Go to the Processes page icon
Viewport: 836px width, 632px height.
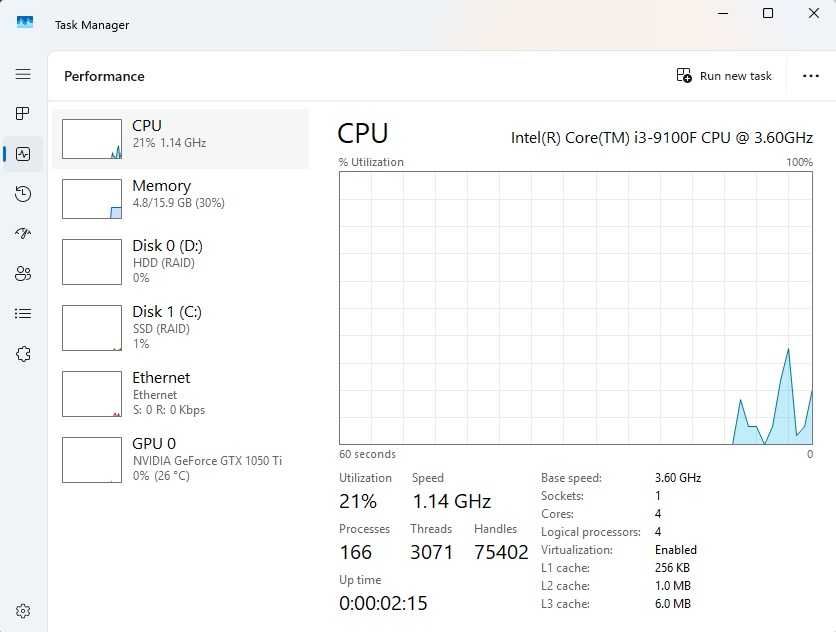coord(23,114)
